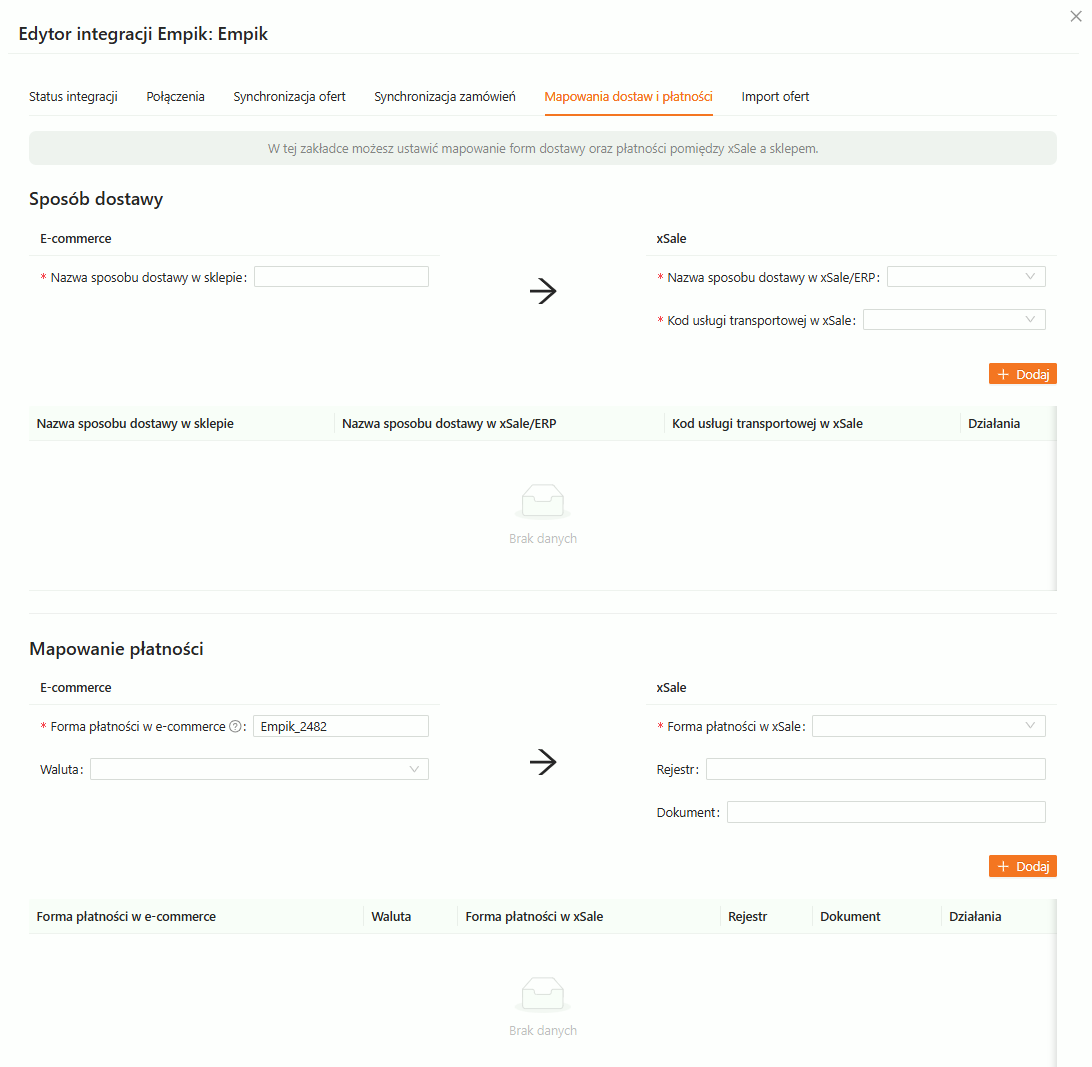Open the Połączenia tab

pyautogui.click(x=176, y=97)
